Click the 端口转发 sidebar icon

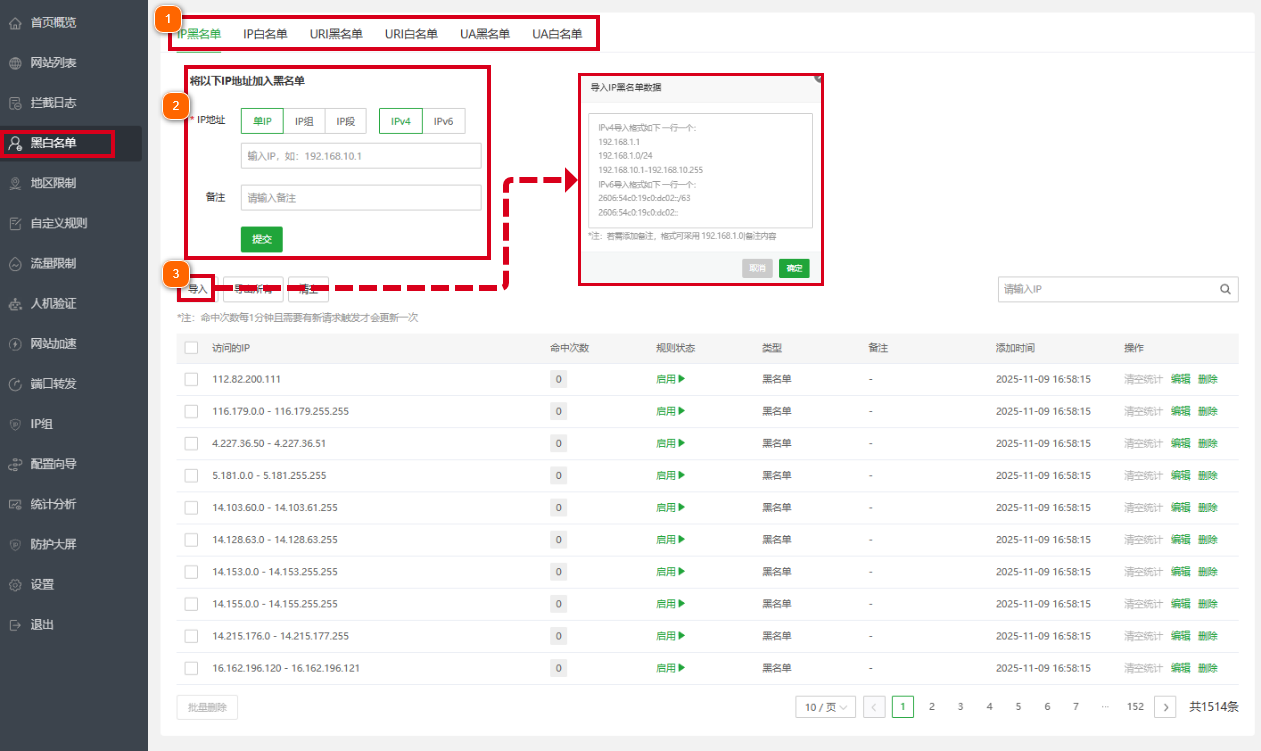pyautogui.click(x=15, y=384)
